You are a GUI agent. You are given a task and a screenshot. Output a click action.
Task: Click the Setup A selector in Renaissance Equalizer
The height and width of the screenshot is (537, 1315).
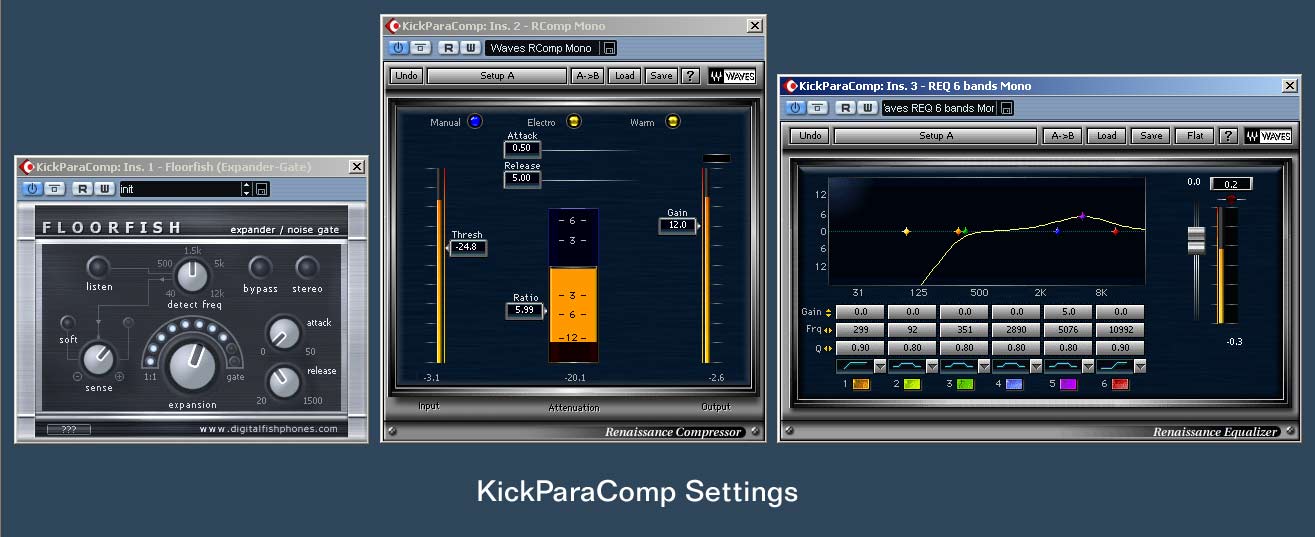click(x=936, y=136)
